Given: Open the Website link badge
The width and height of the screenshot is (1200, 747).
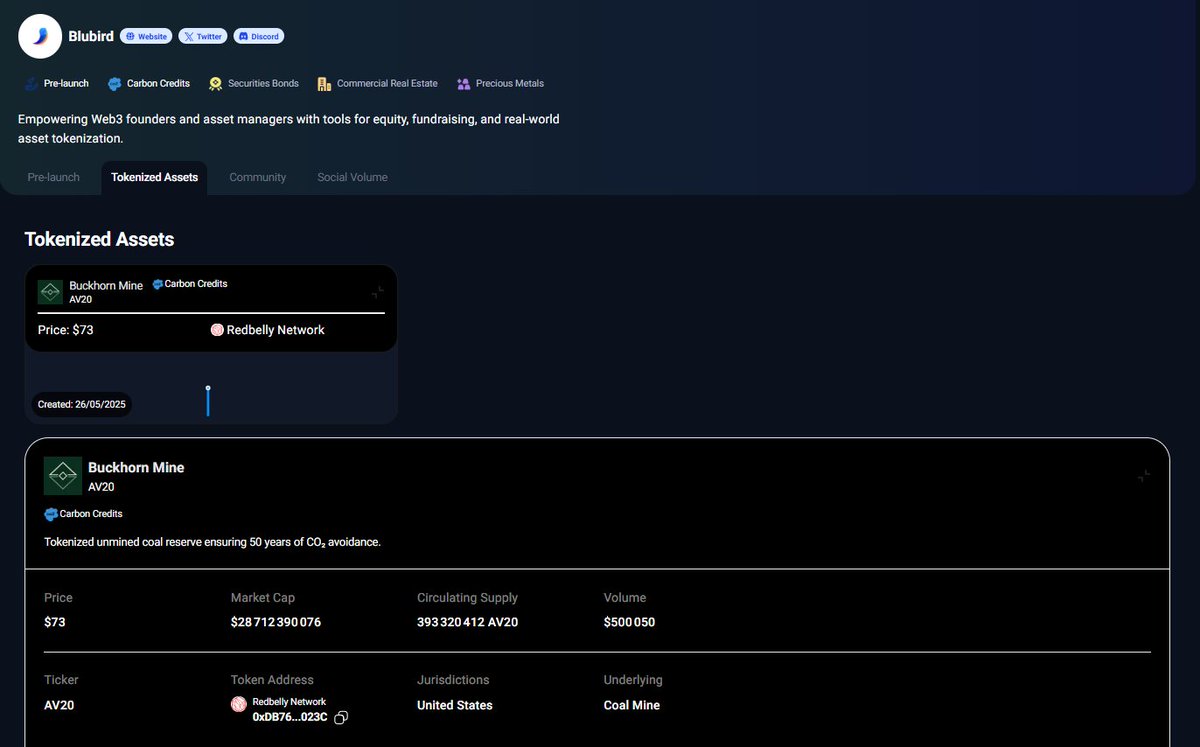Looking at the screenshot, I should coord(146,36).
